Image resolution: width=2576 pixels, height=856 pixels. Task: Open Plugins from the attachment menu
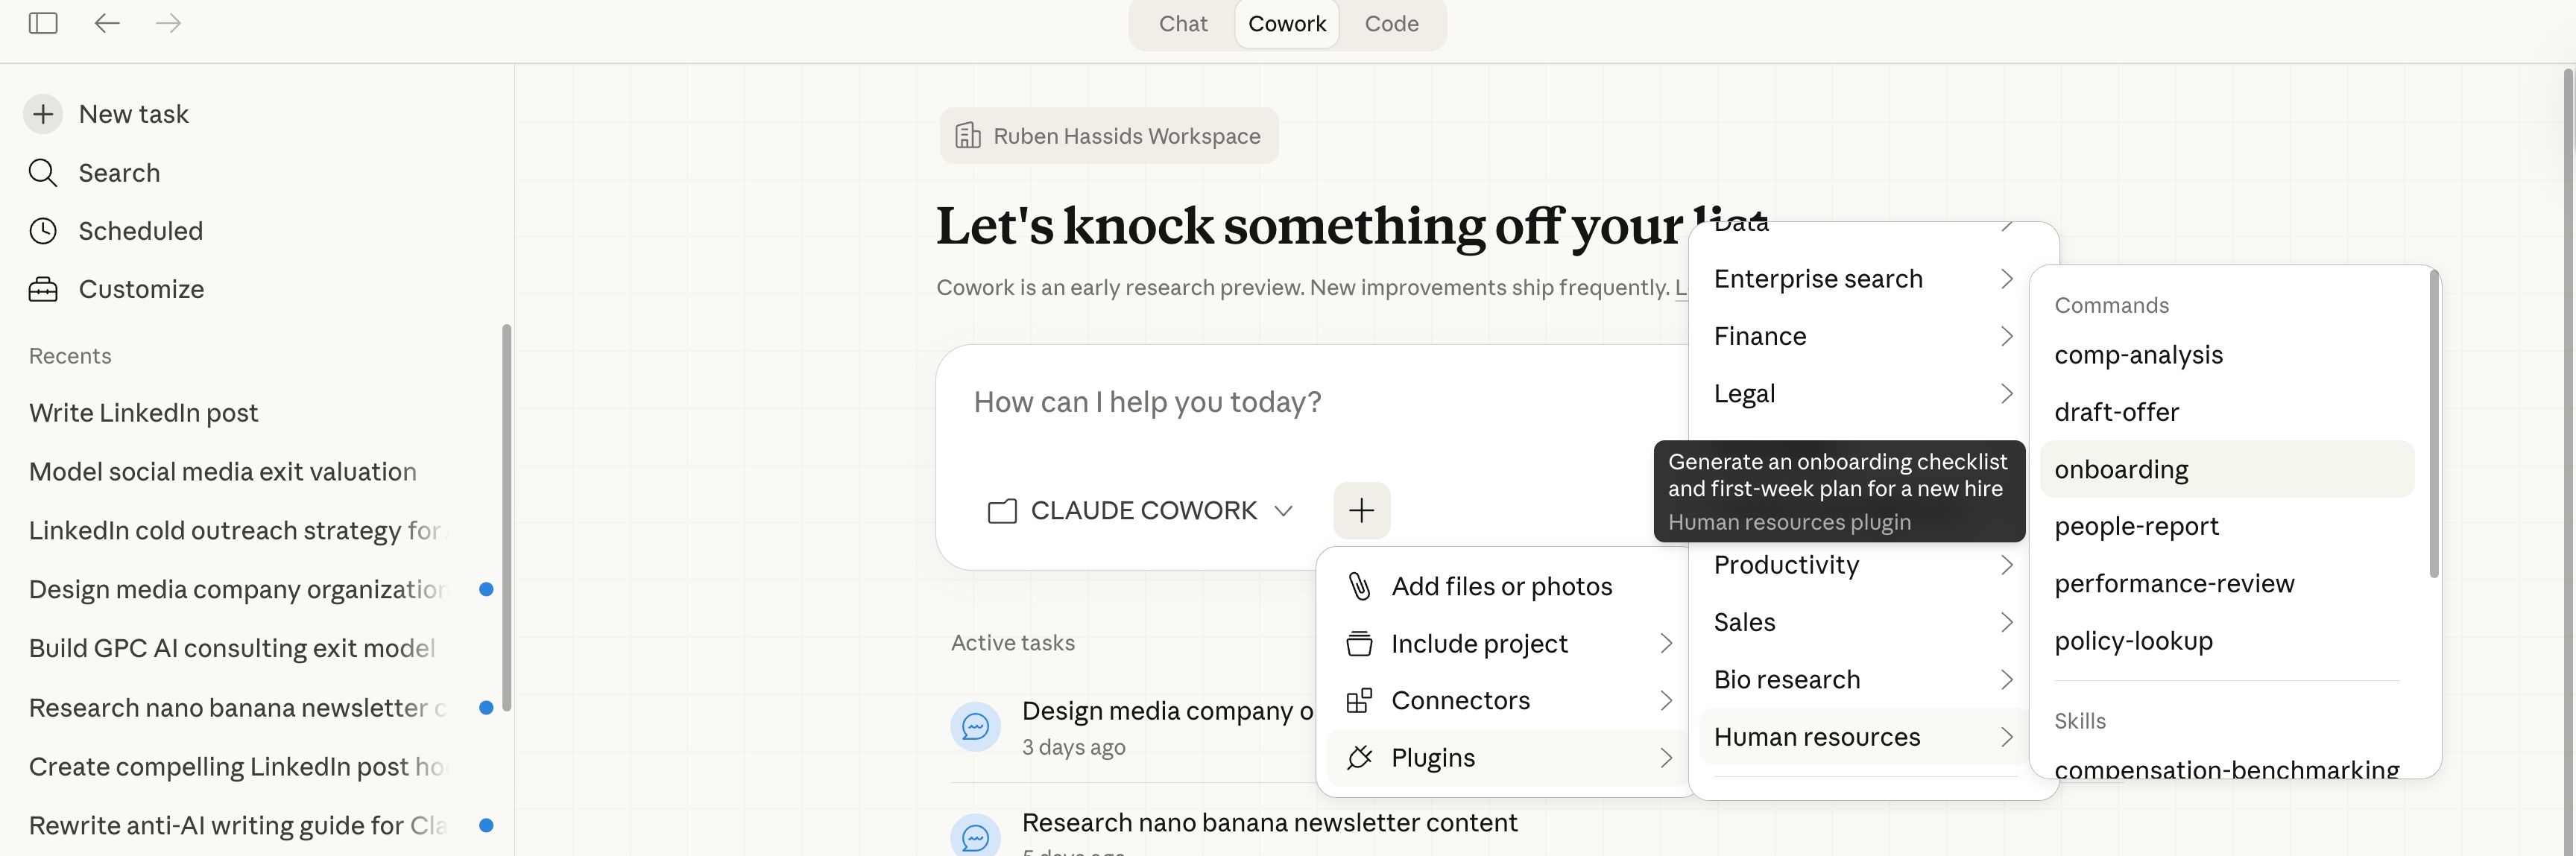coord(1433,757)
